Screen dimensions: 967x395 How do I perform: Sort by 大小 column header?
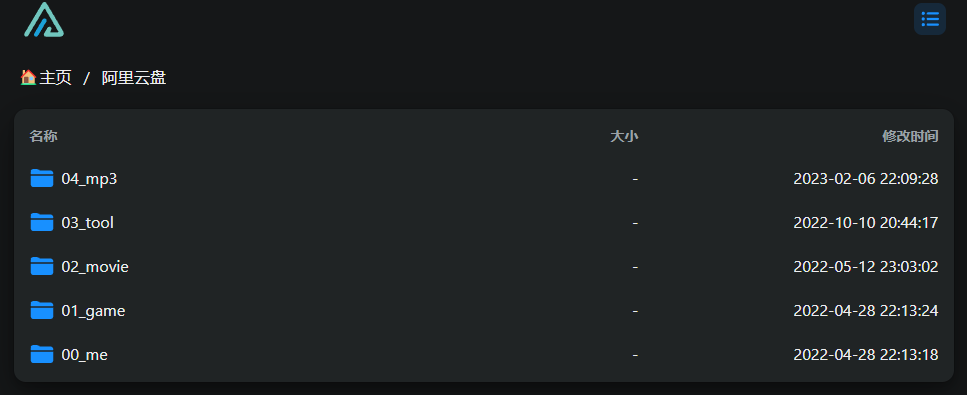tap(624, 136)
